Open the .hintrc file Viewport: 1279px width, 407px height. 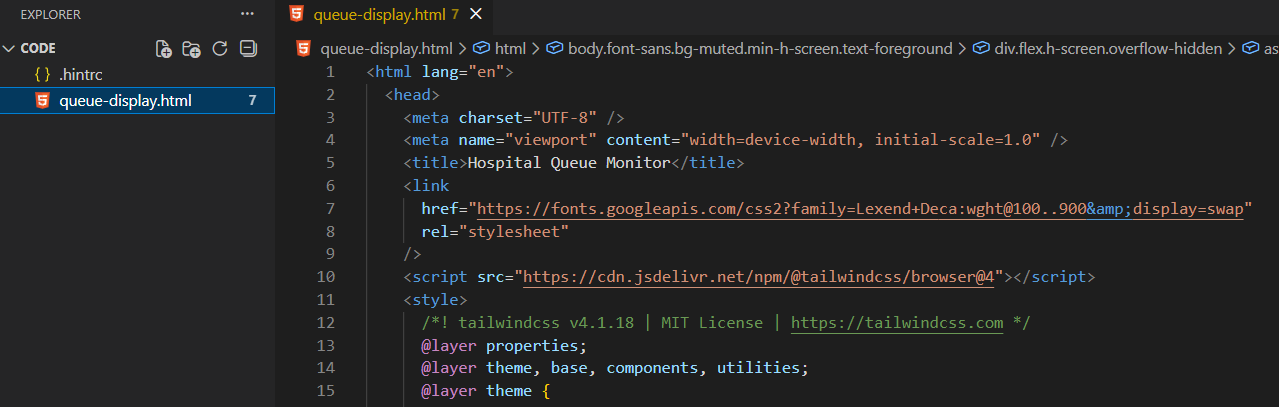click(81, 74)
